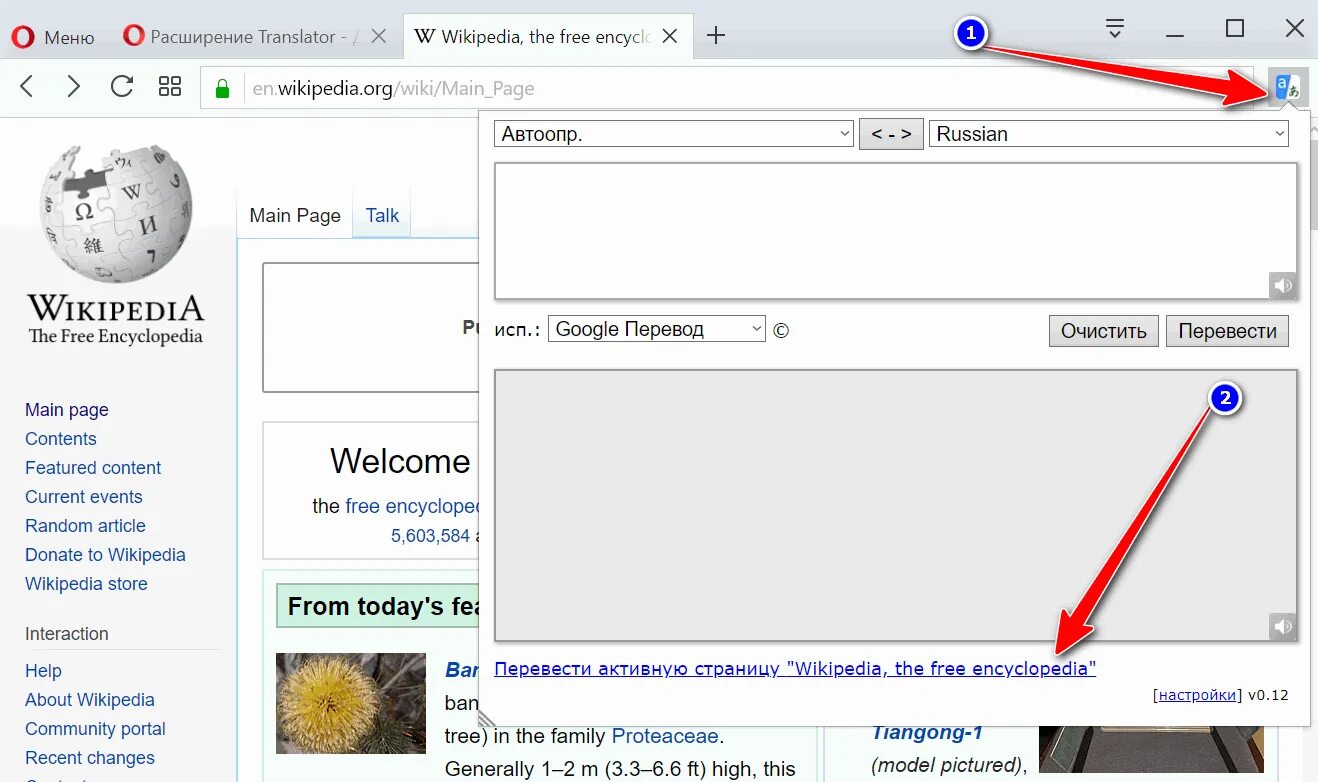Click the Wikipedia globe logo

click(x=116, y=214)
